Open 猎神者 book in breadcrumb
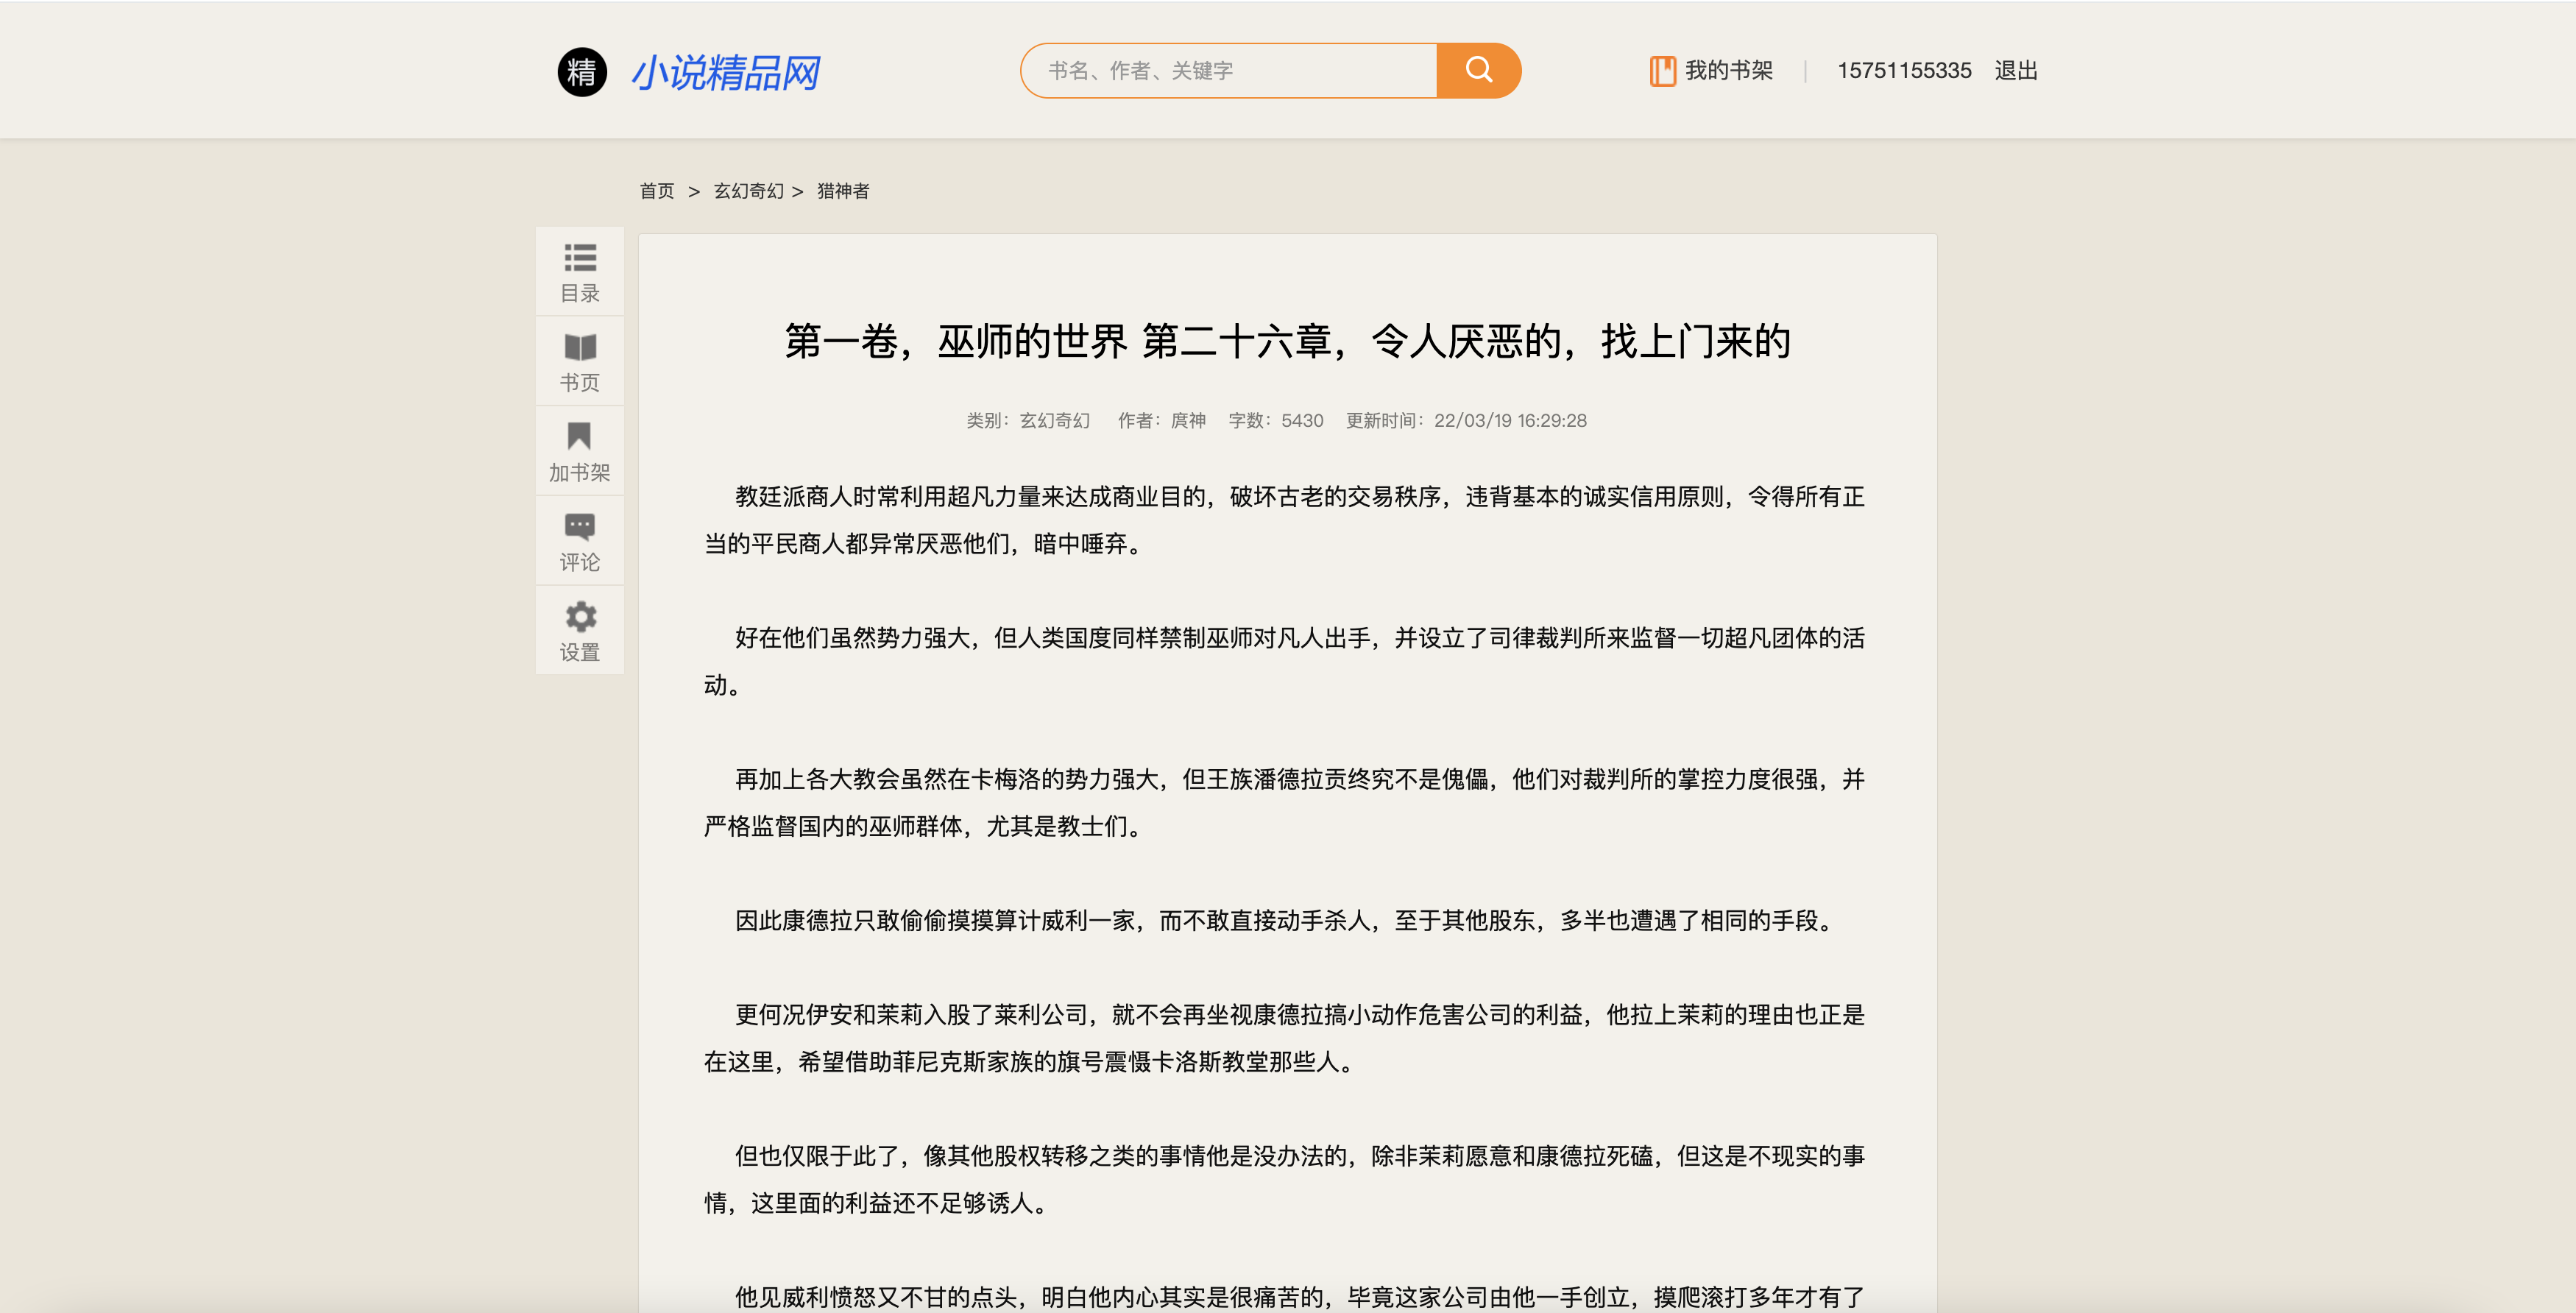This screenshot has width=2576, height=1313. click(843, 191)
